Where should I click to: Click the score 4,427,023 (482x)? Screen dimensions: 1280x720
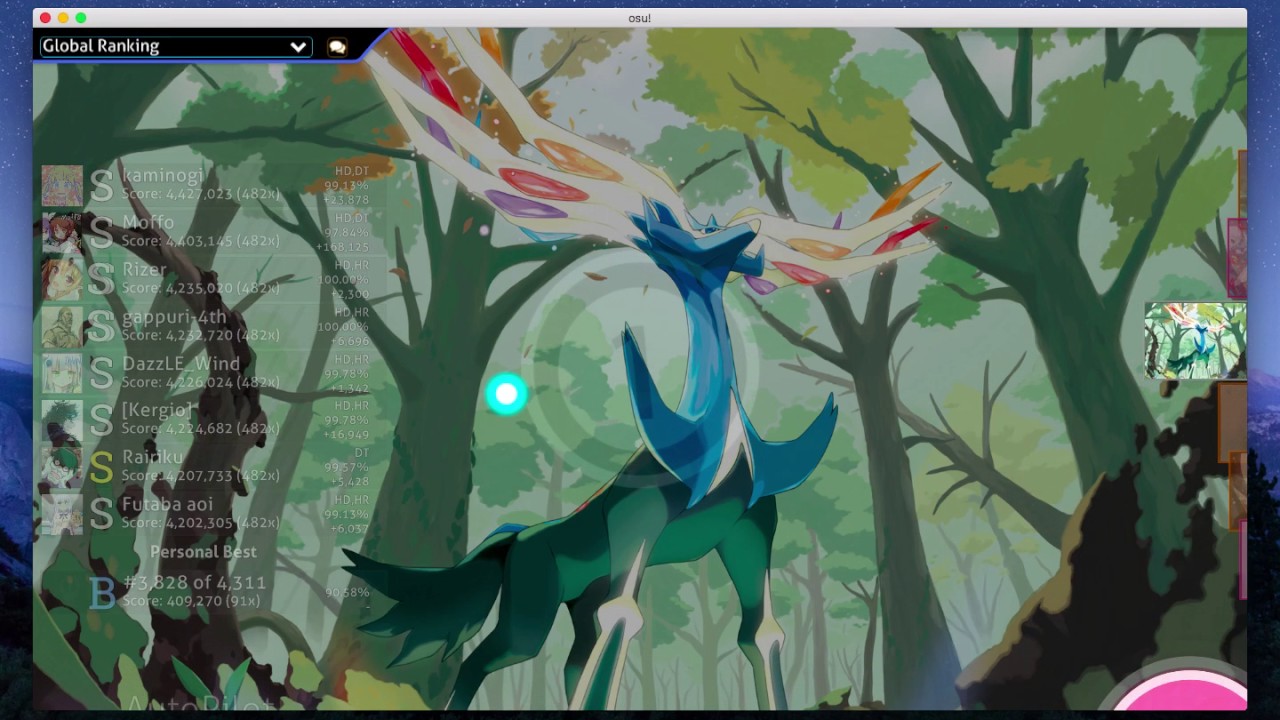[201, 195]
